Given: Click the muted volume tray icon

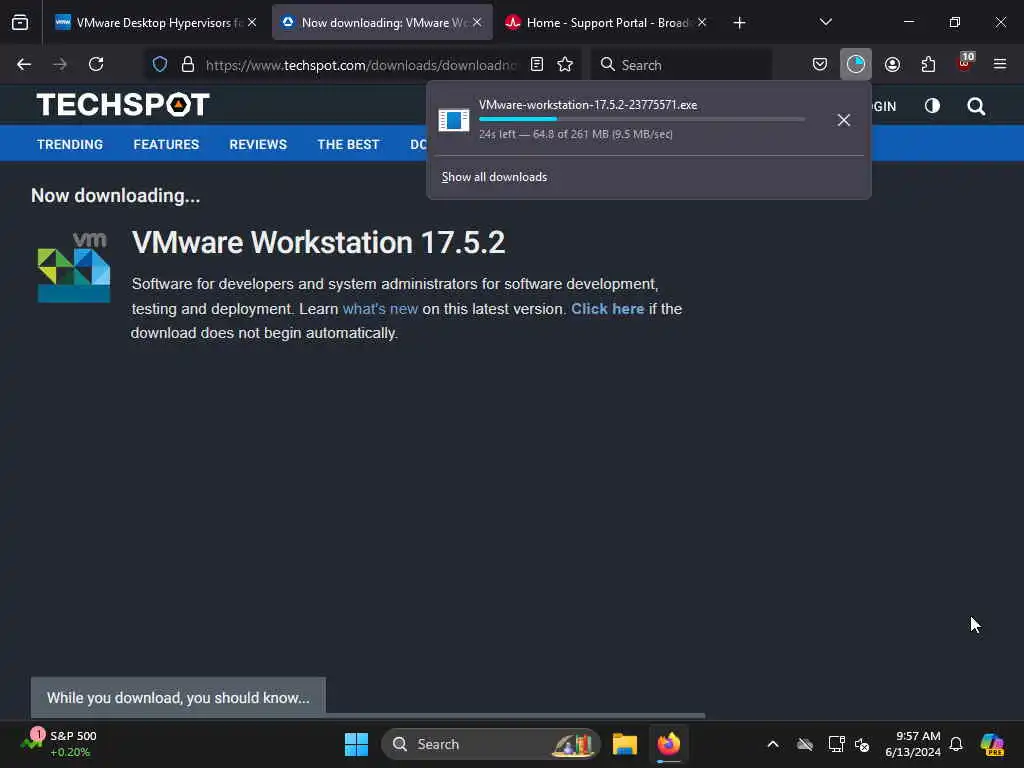Looking at the screenshot, I should (x=863, y=744).
